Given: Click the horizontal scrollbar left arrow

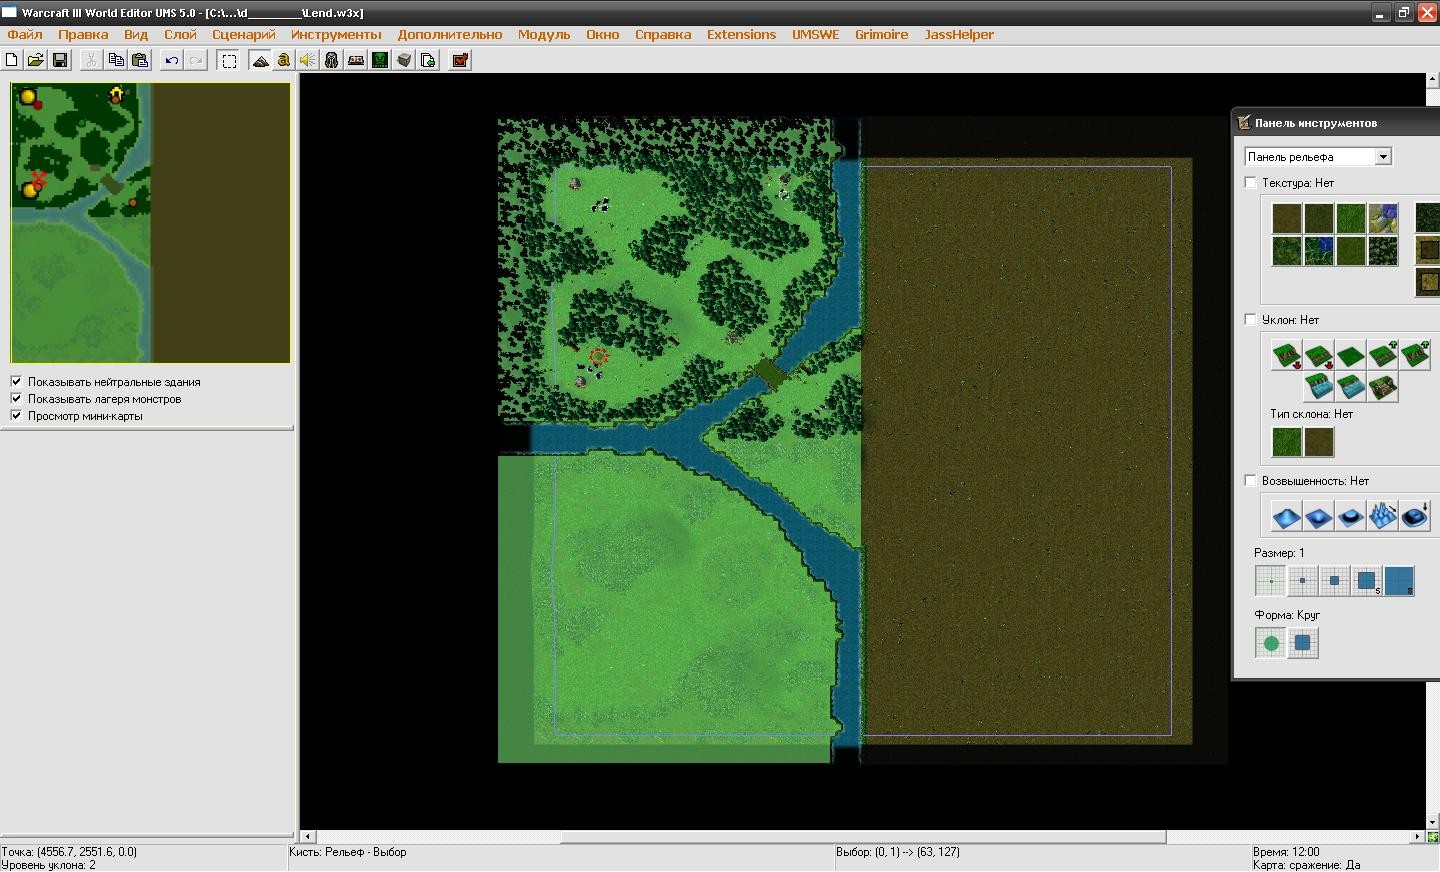Looking at the screenshot, I should [x=308, y=837].
